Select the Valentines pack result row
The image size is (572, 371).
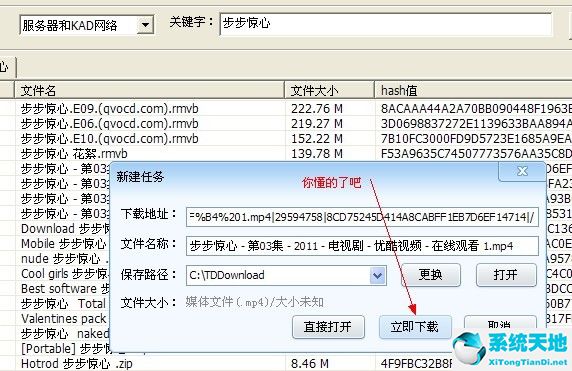pyautogui.click(x=64, y=318)
